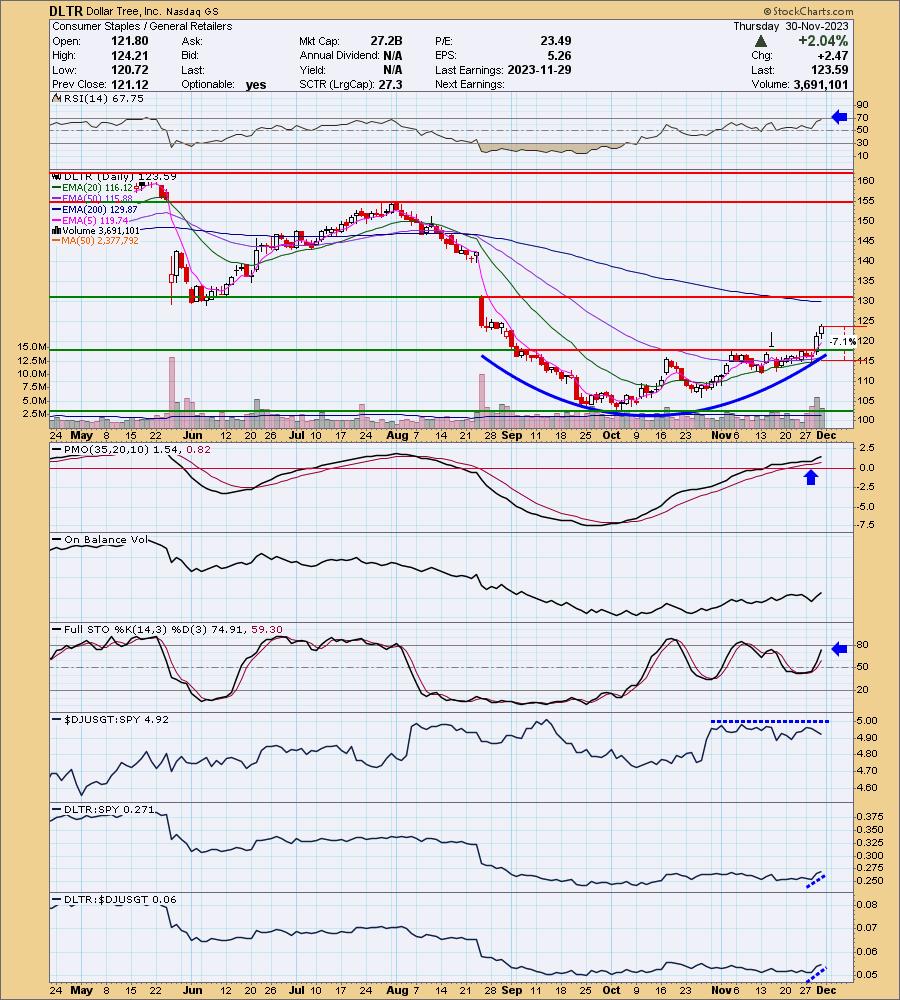Click the DLTR:SPY 0.271 panel label
Image resolution: width=900 pixels, height=1000 pixels.
point(108,809)
